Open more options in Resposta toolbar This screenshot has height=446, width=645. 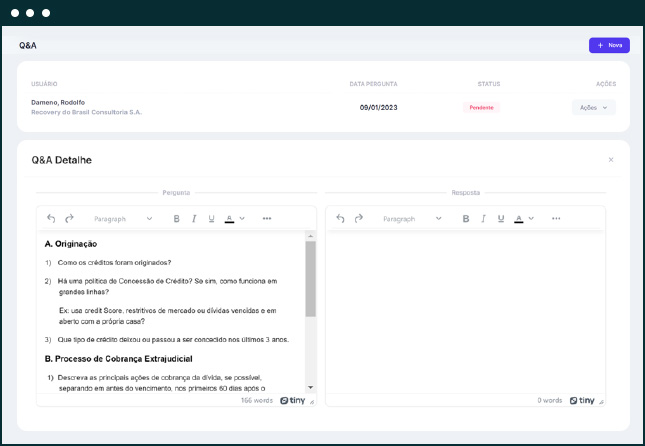(x=556, y=218)
